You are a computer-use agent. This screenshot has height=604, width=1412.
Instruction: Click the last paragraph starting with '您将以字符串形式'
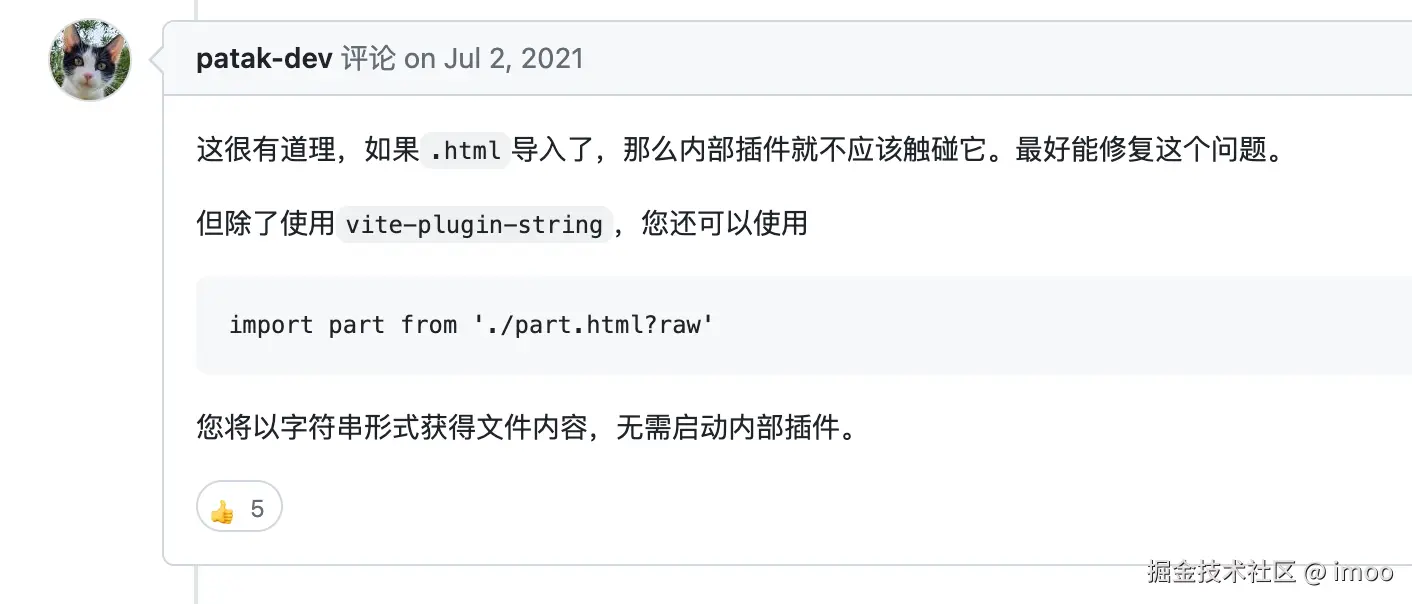click(527, 429)
